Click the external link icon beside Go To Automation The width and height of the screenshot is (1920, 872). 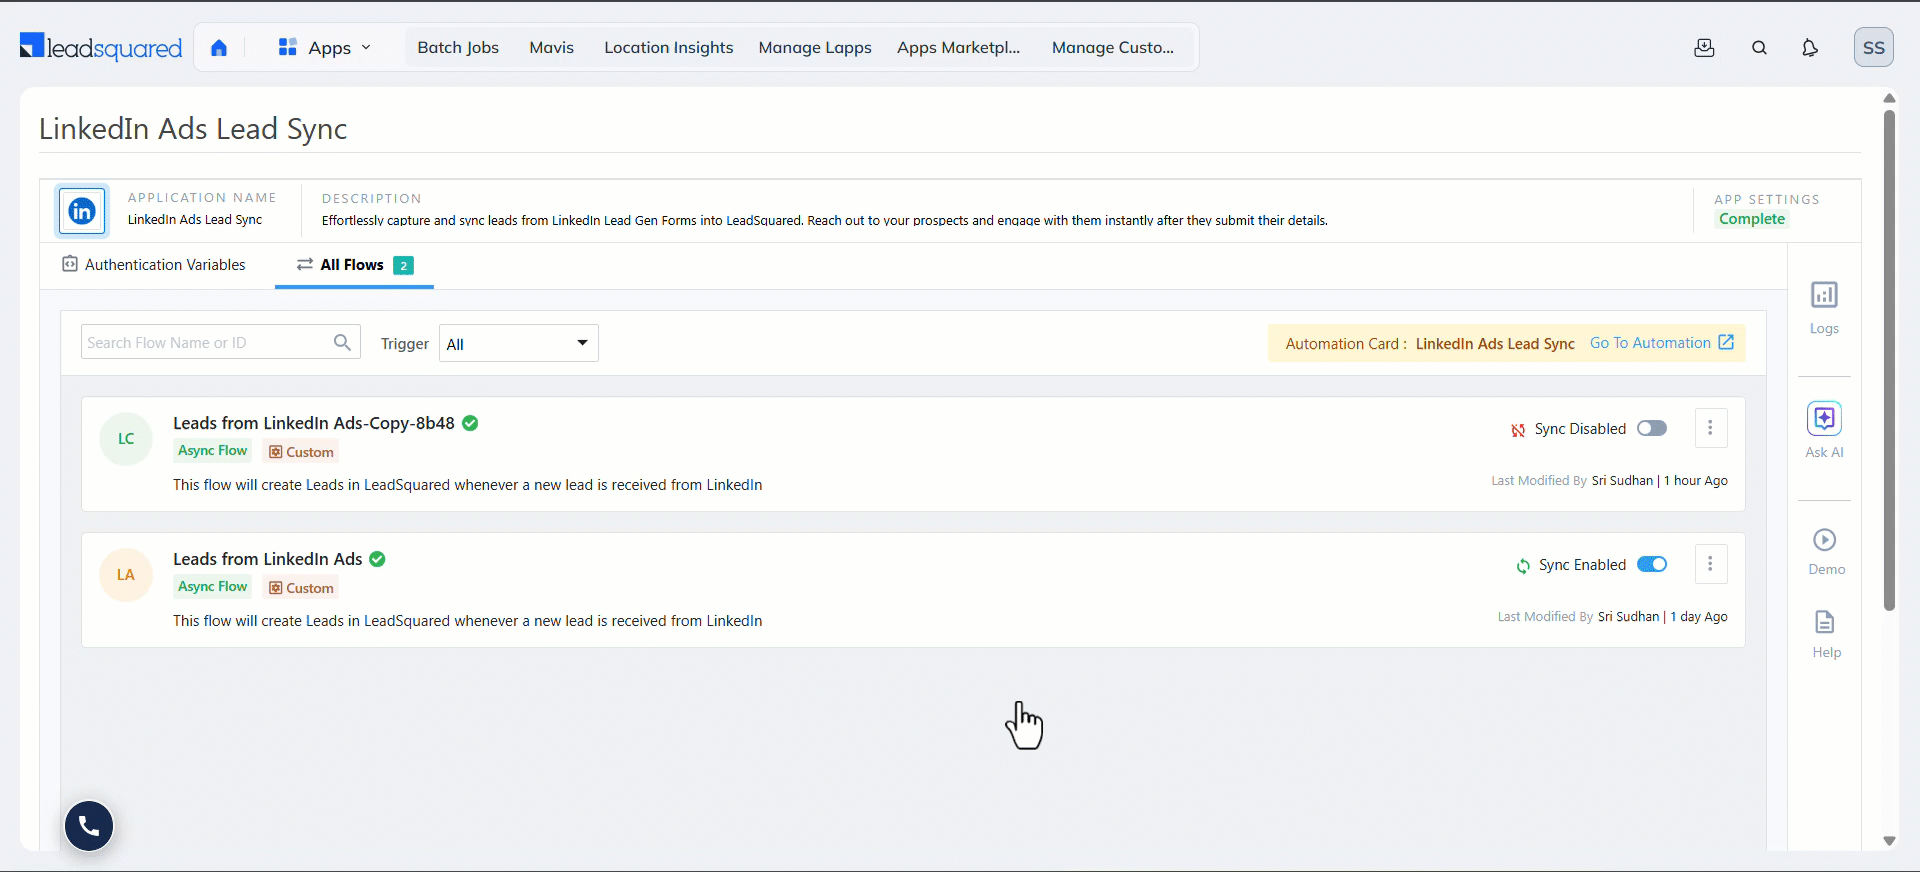click(1726, 342)
